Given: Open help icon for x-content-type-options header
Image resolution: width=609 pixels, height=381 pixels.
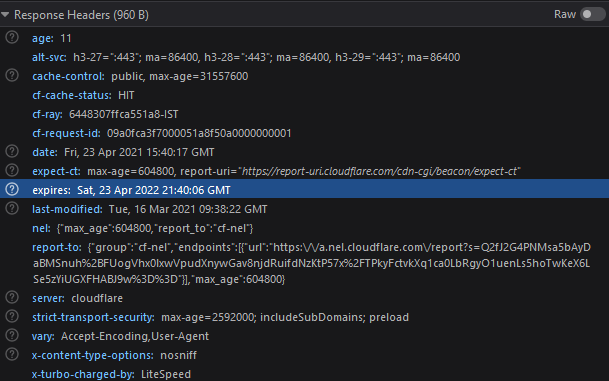Looking at the screenshot, I should (x=12, y=355).
